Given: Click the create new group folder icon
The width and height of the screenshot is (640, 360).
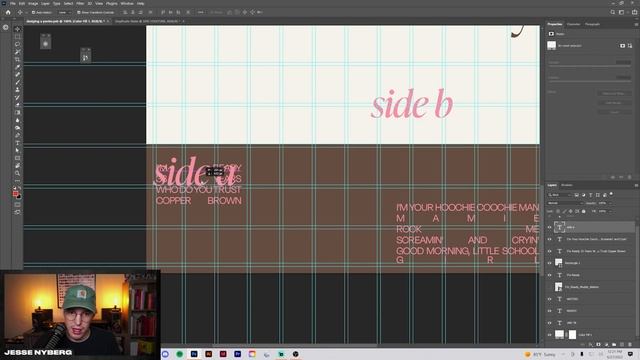Looking at the screenshot, I should pos(614,345).
